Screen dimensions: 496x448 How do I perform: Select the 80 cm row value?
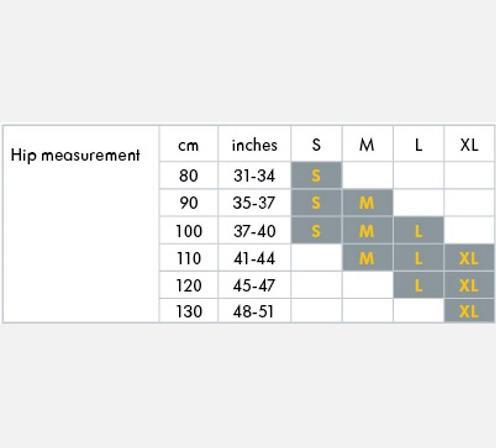(189, 176)
